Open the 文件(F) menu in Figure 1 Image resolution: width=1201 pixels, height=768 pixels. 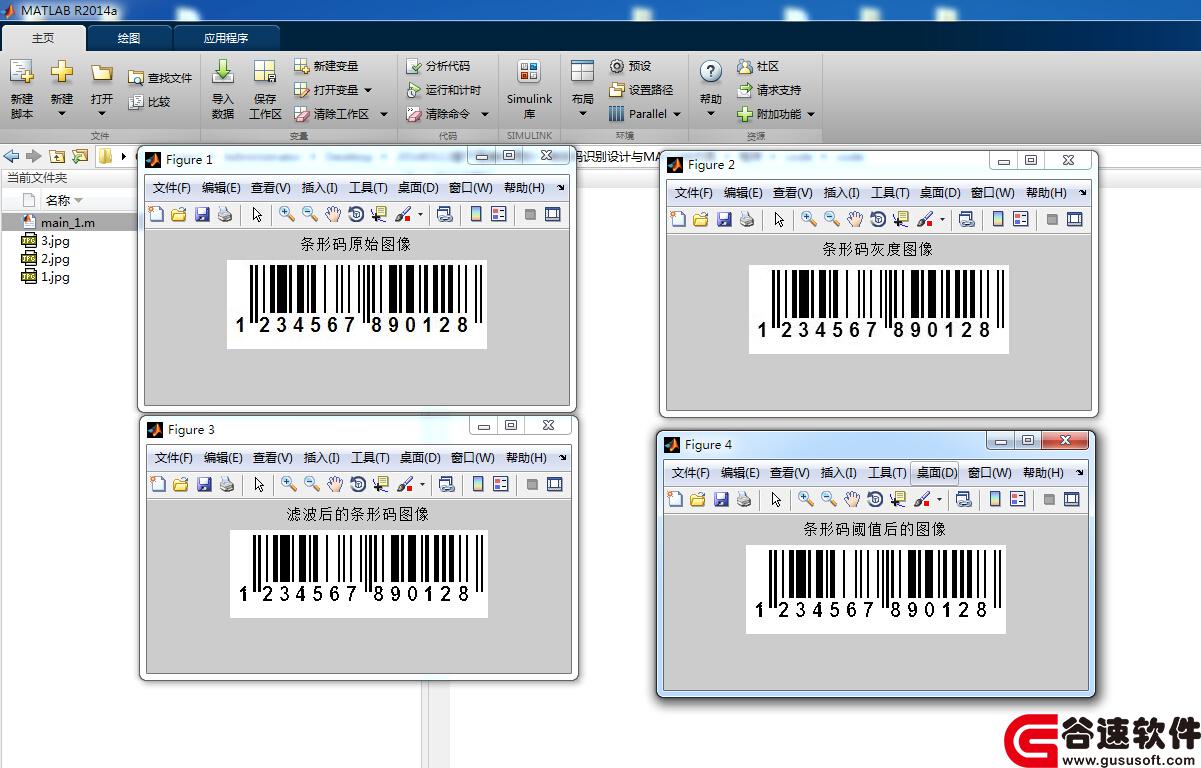(172, 187)
